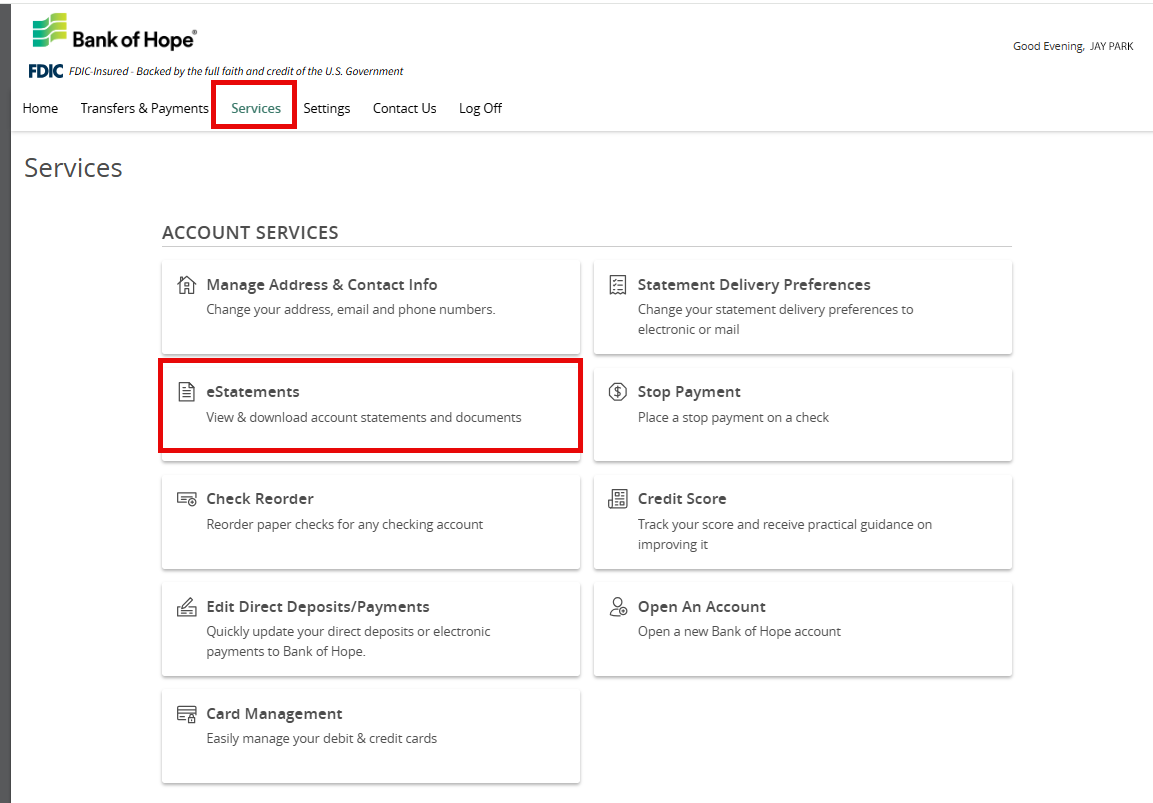Click 'Place a stop payment on a check'

click(733, 417)
